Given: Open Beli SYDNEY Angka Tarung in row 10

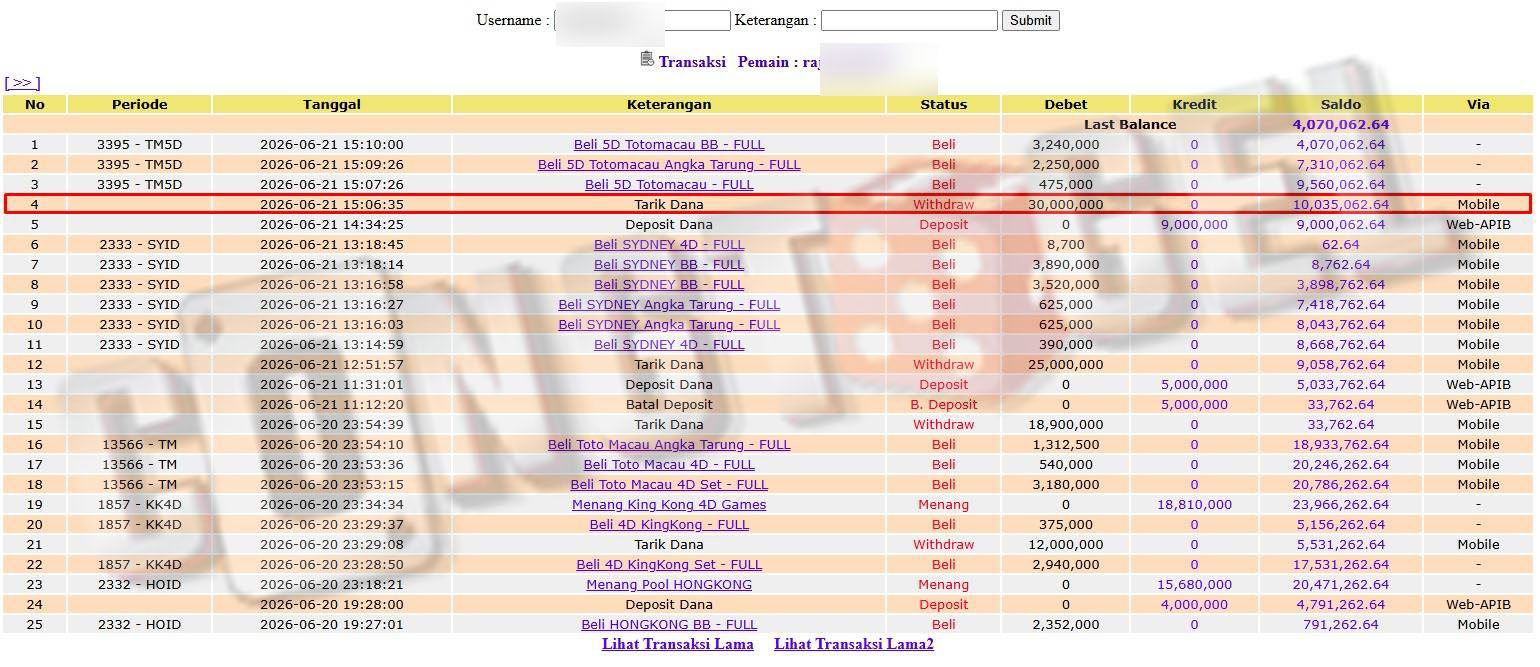Looking at the screenshot, I should tap(669, 324).
